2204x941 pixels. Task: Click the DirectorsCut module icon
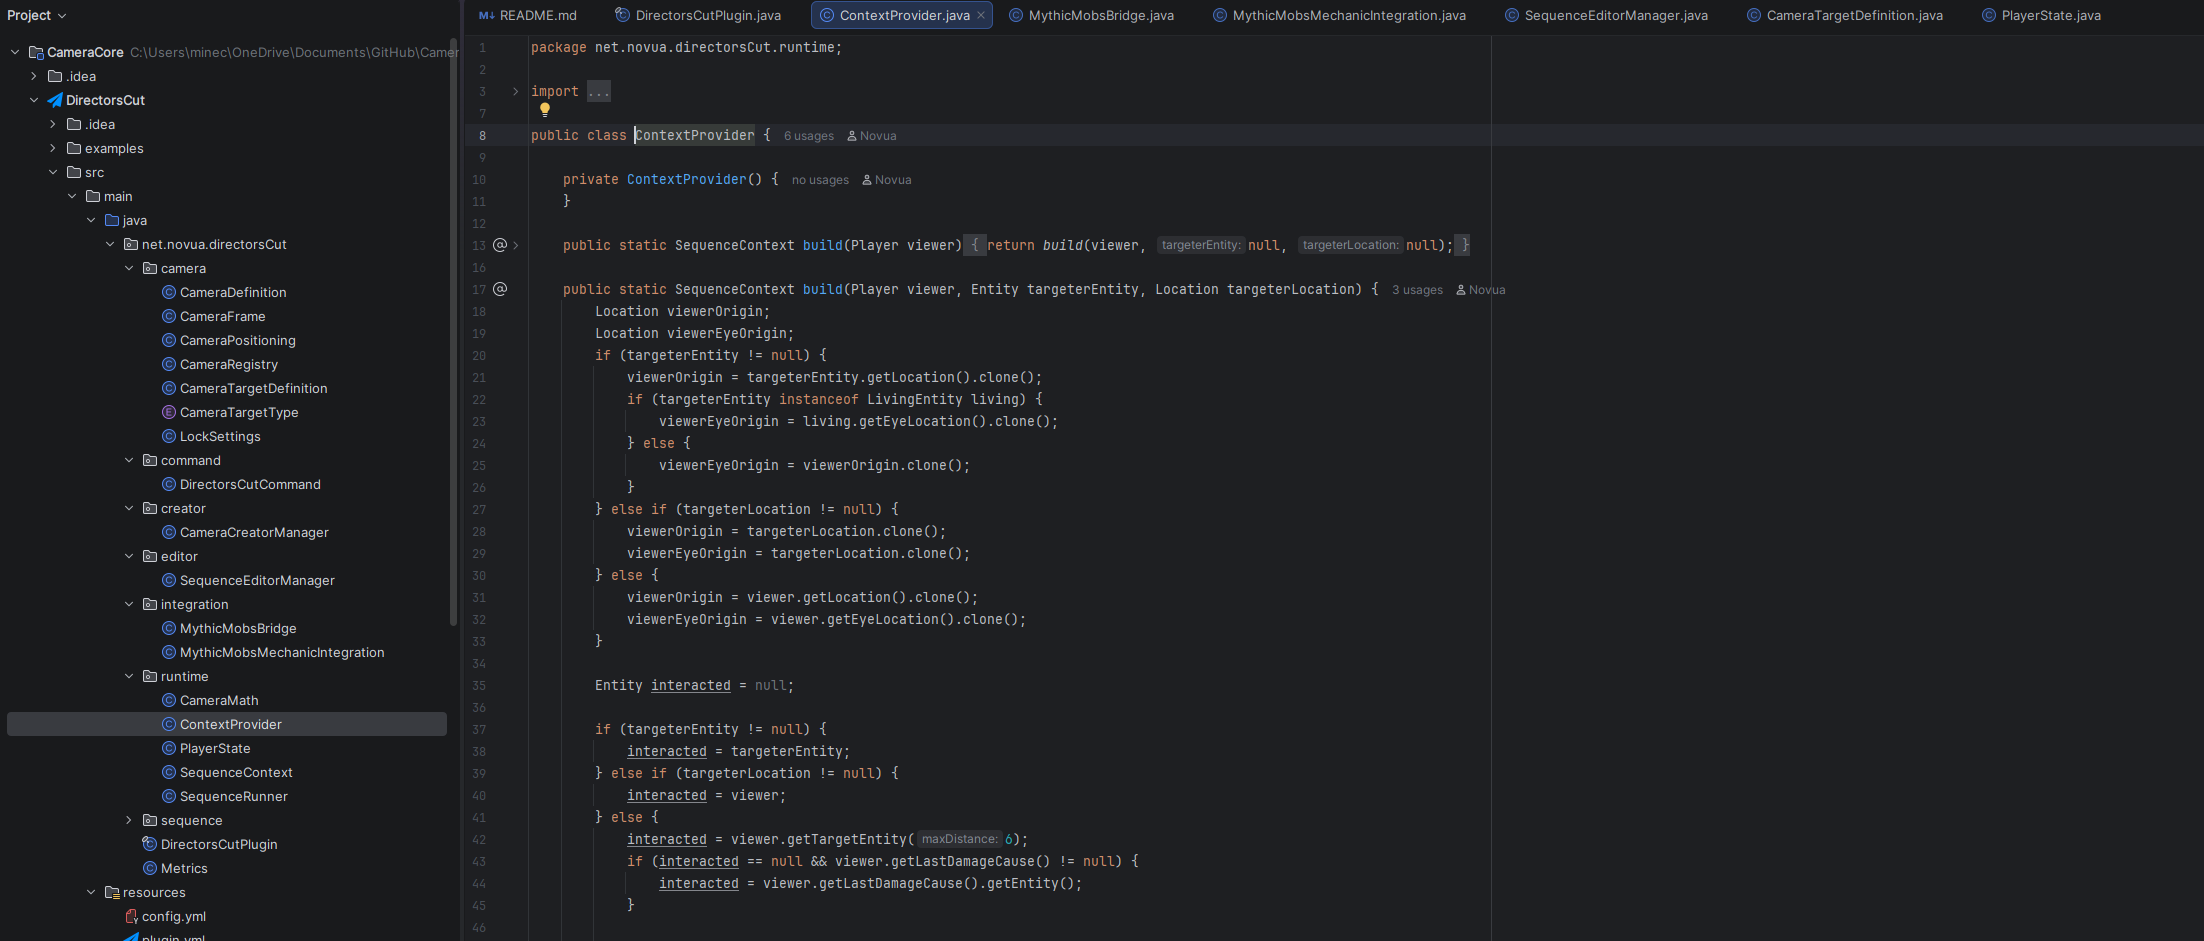pos(55,100)
